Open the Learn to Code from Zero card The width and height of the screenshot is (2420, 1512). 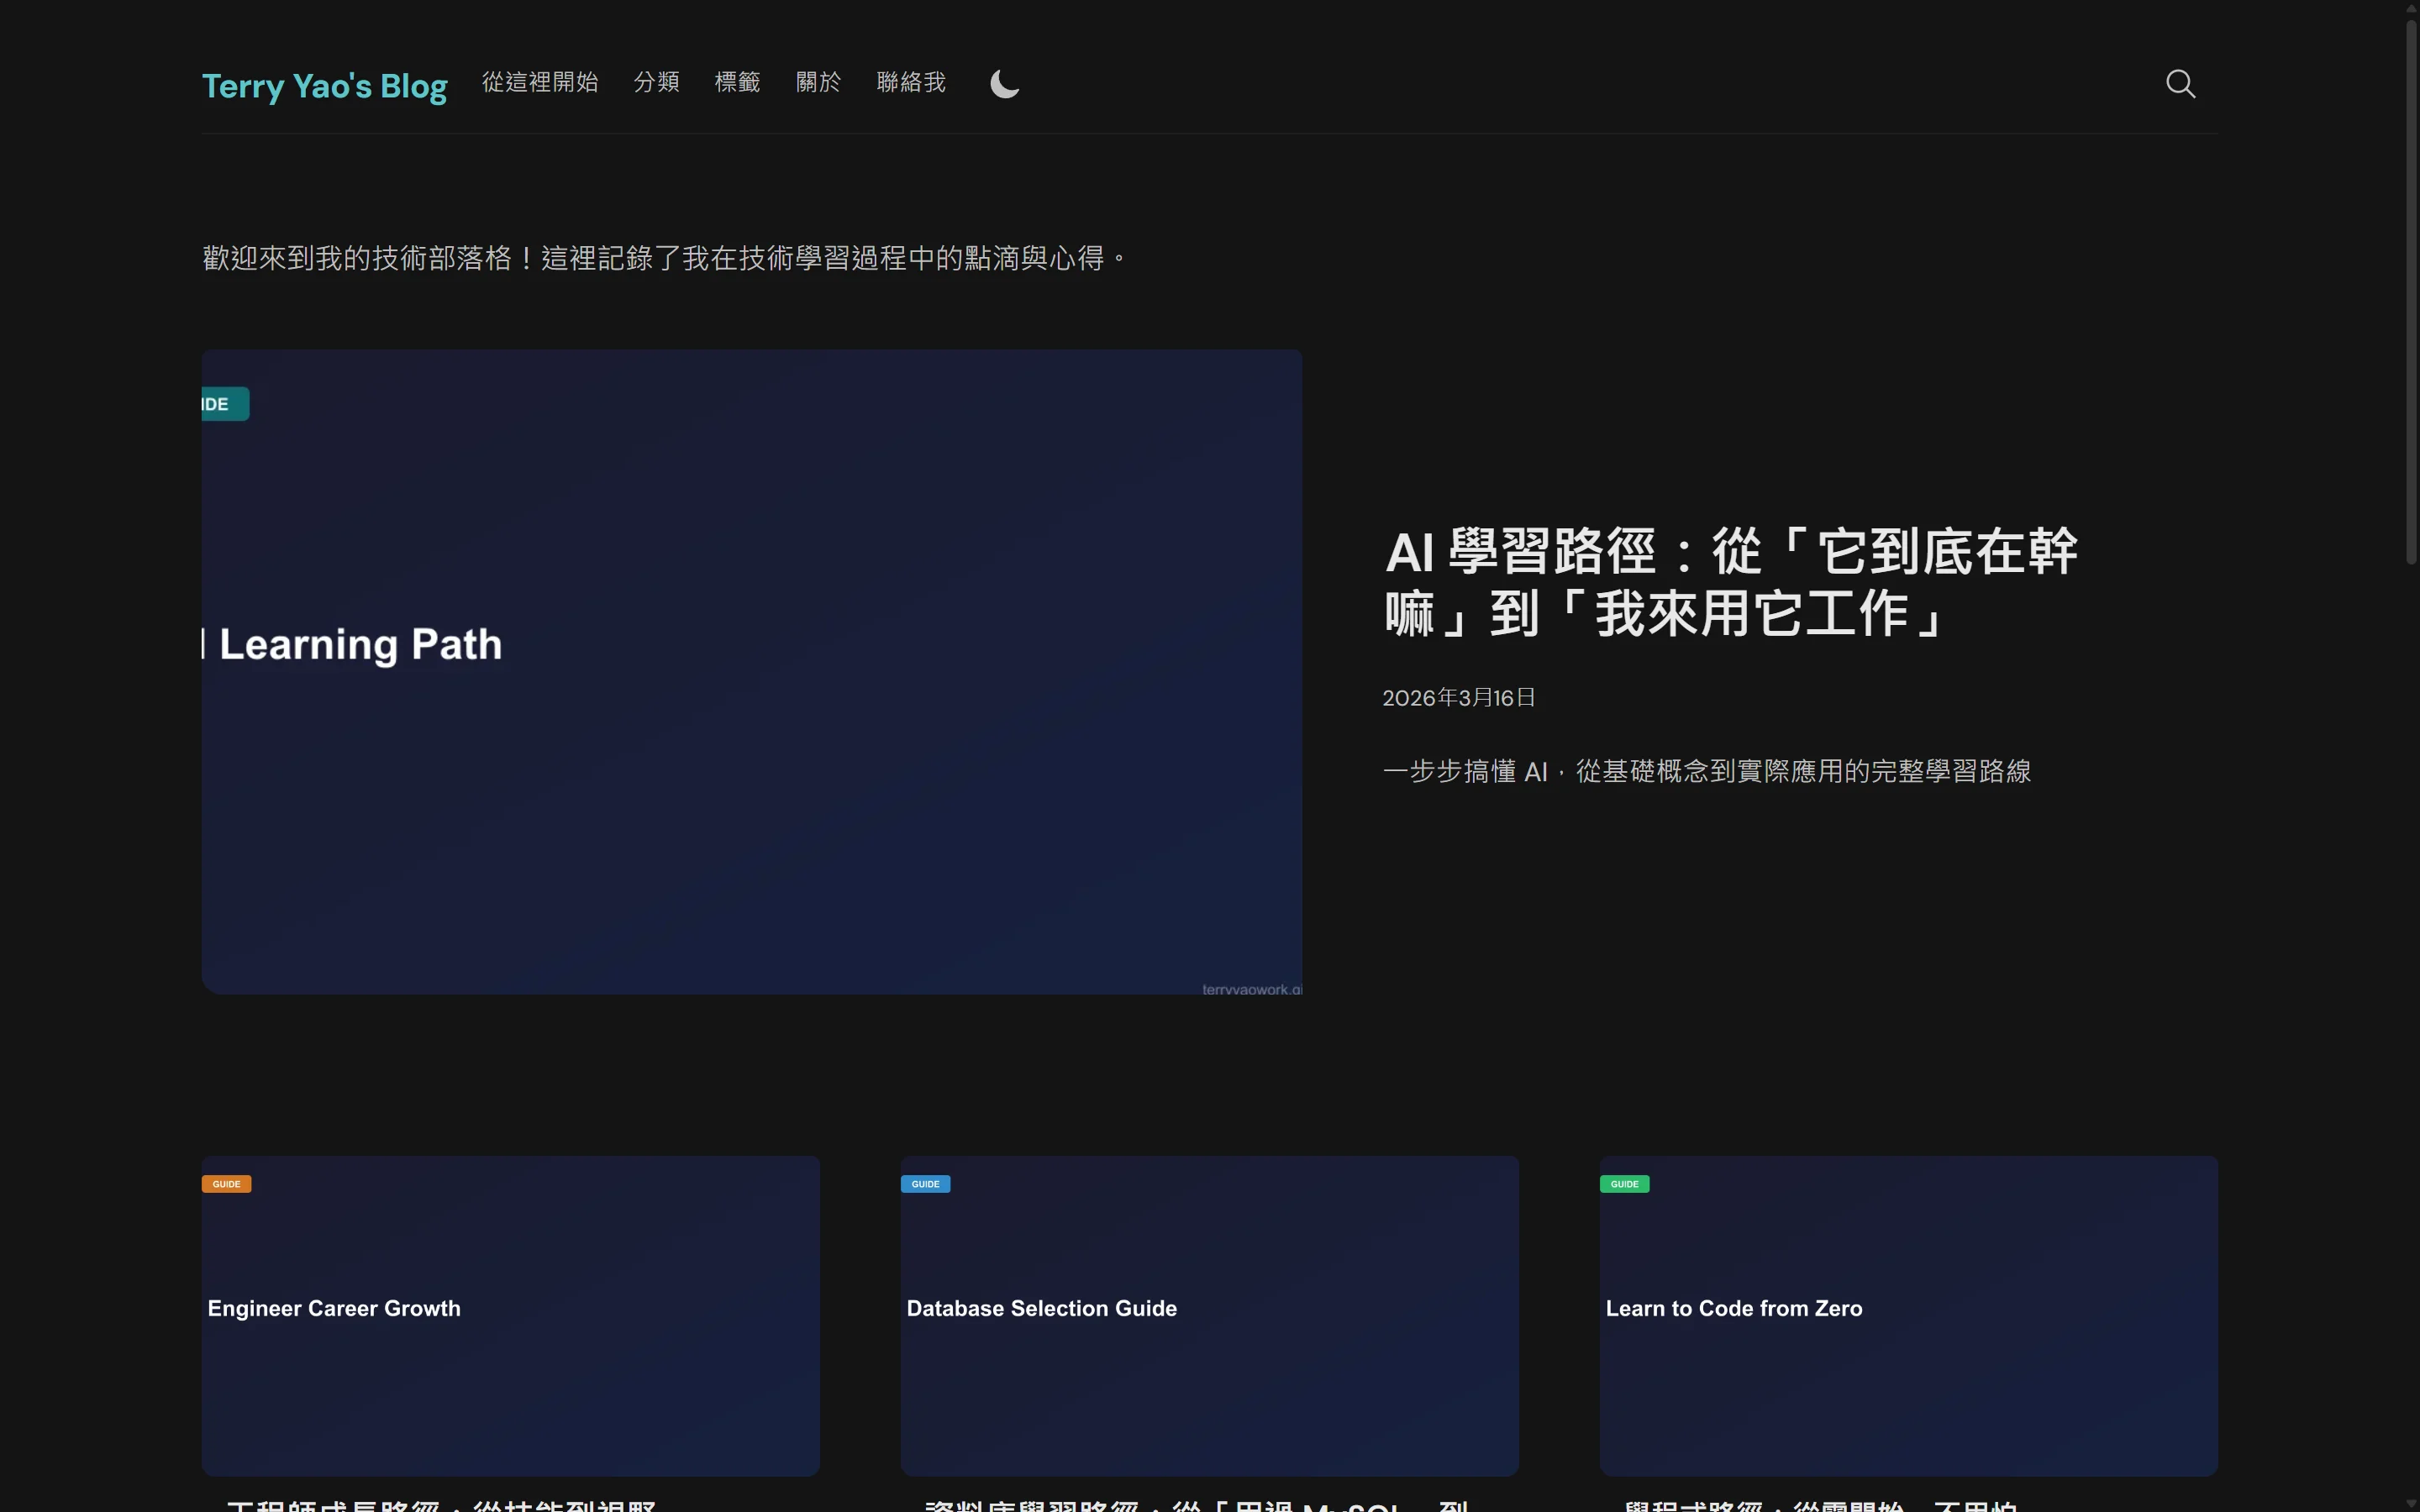pyautogui.click(x=1908, y=1314)
